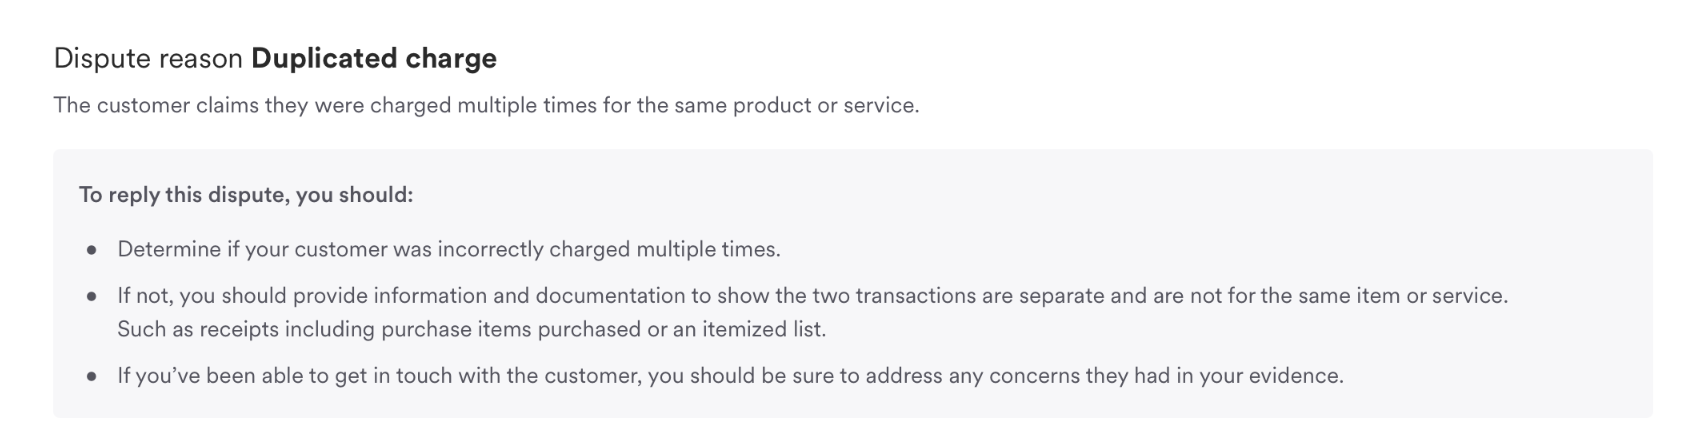Click "To reply this dispute, you should:" heading
This screenshot has height=438, width=1690.
(x=246, y=195)
